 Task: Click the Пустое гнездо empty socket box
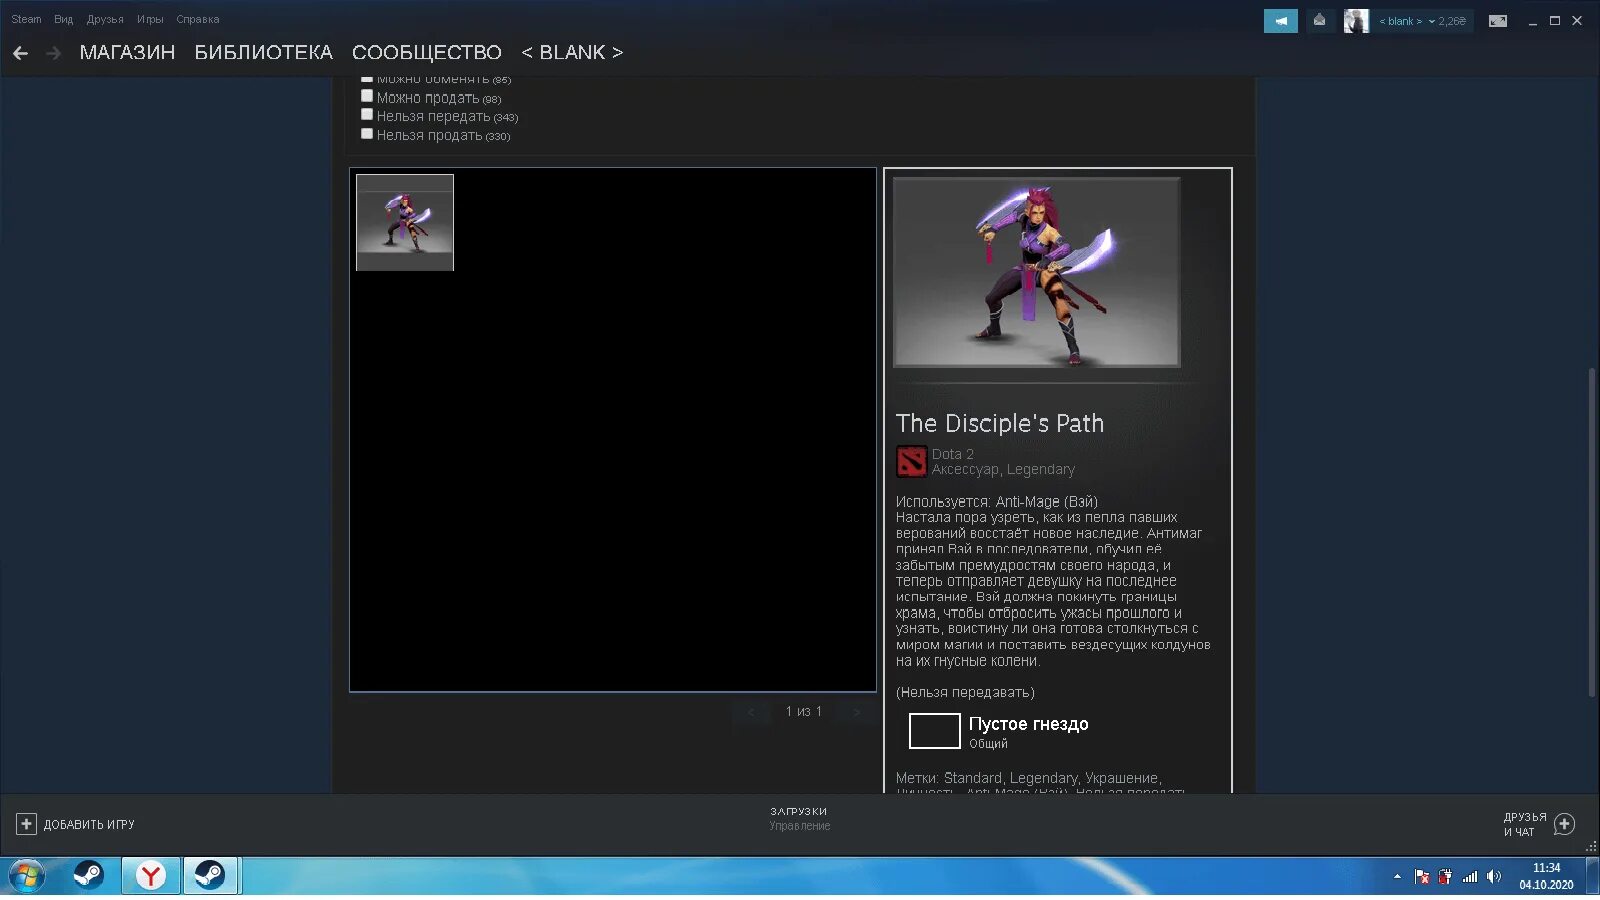[x=934, y=731]
